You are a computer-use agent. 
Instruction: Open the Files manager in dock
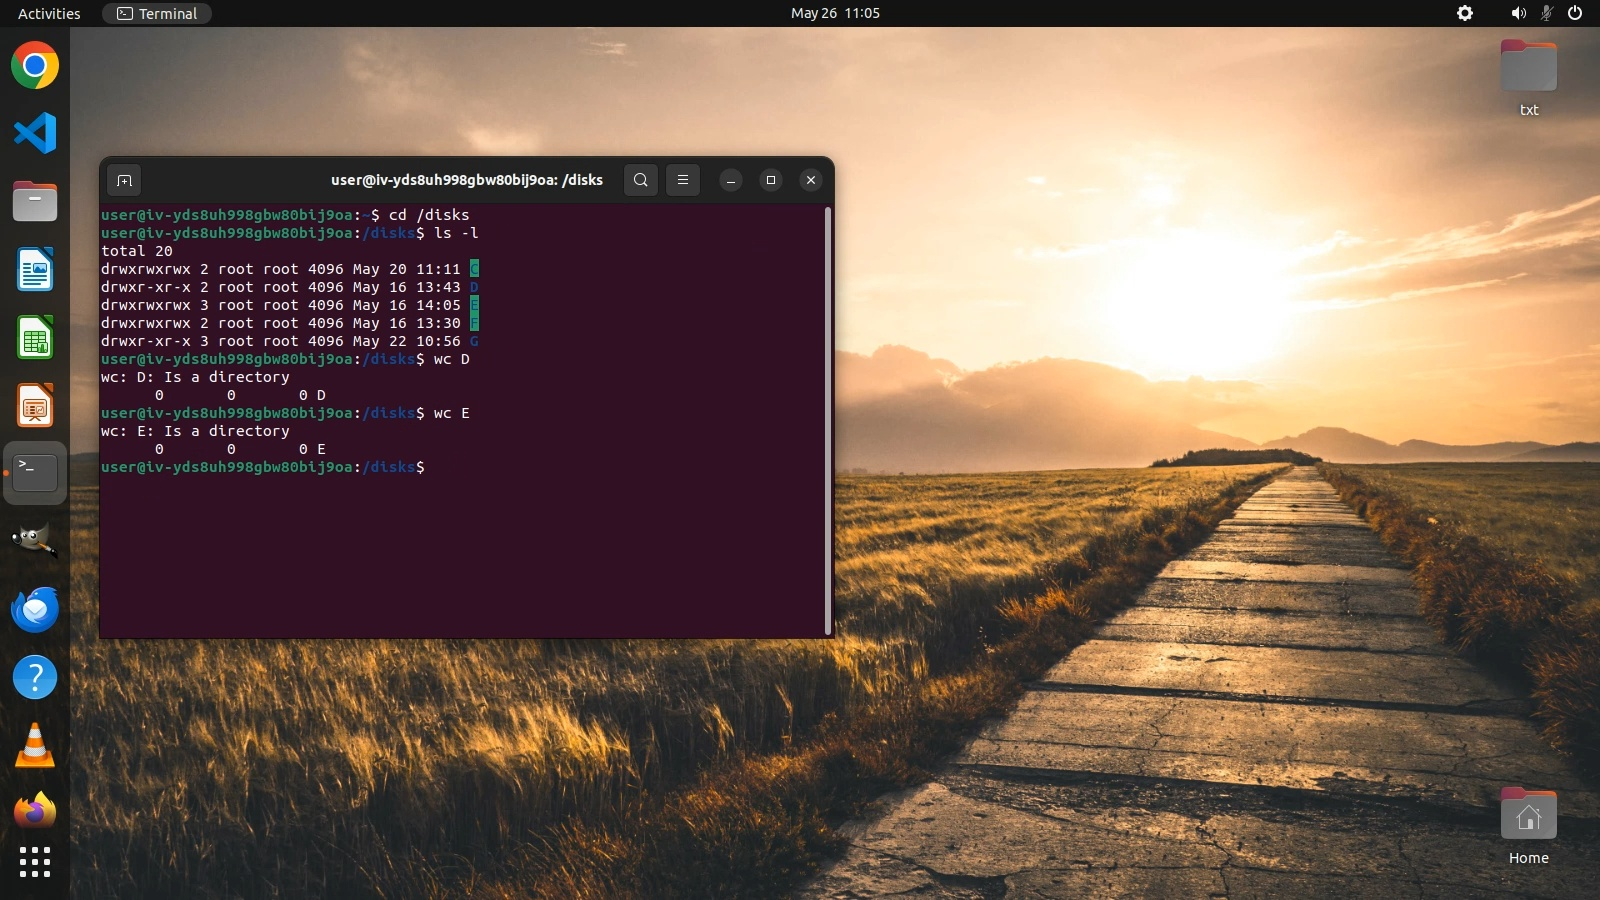click(x=35, y=202)
